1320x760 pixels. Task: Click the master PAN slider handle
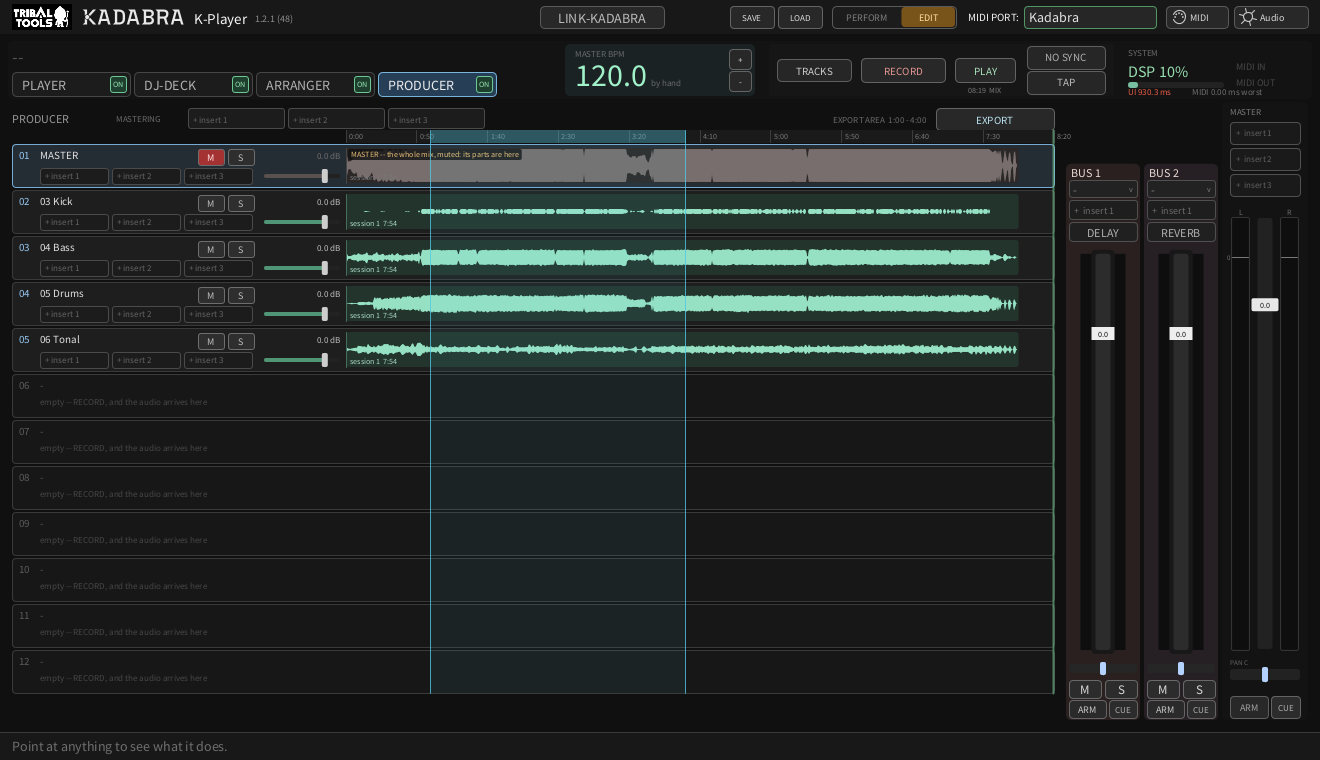1265,675
